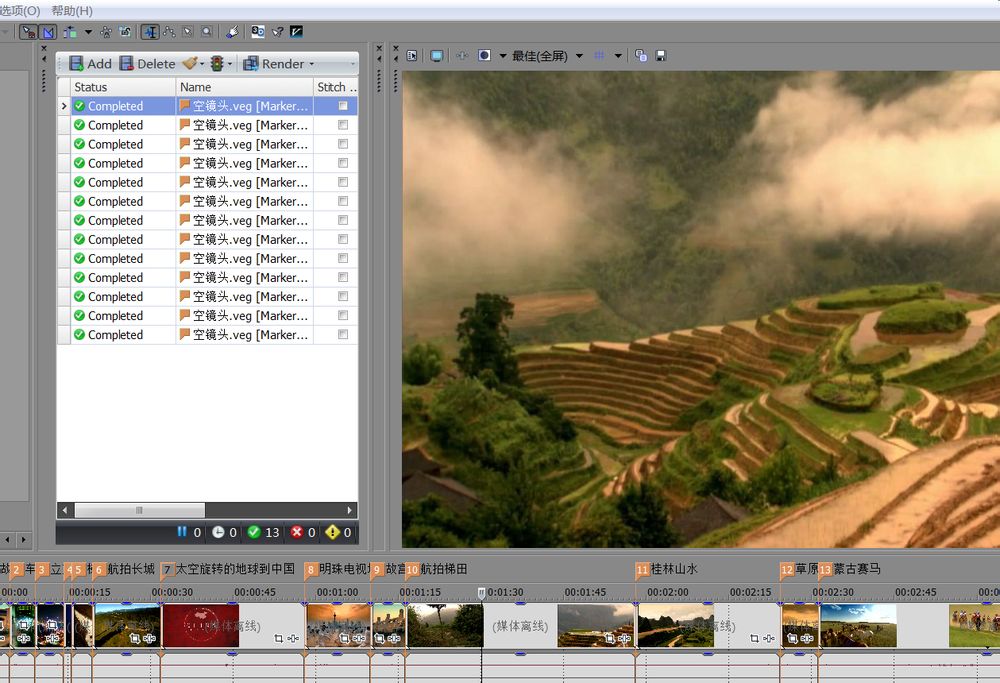Open the 选项(O) menu
The width and height of the screenshot is (1000, 683).
pos(20,10)
